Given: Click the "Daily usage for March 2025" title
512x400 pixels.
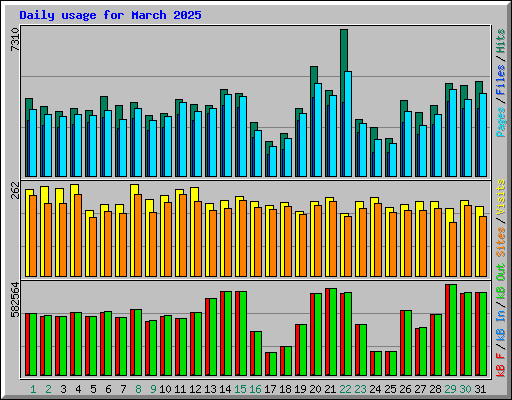Looking at the screenshot, I should tap(110, 15).
